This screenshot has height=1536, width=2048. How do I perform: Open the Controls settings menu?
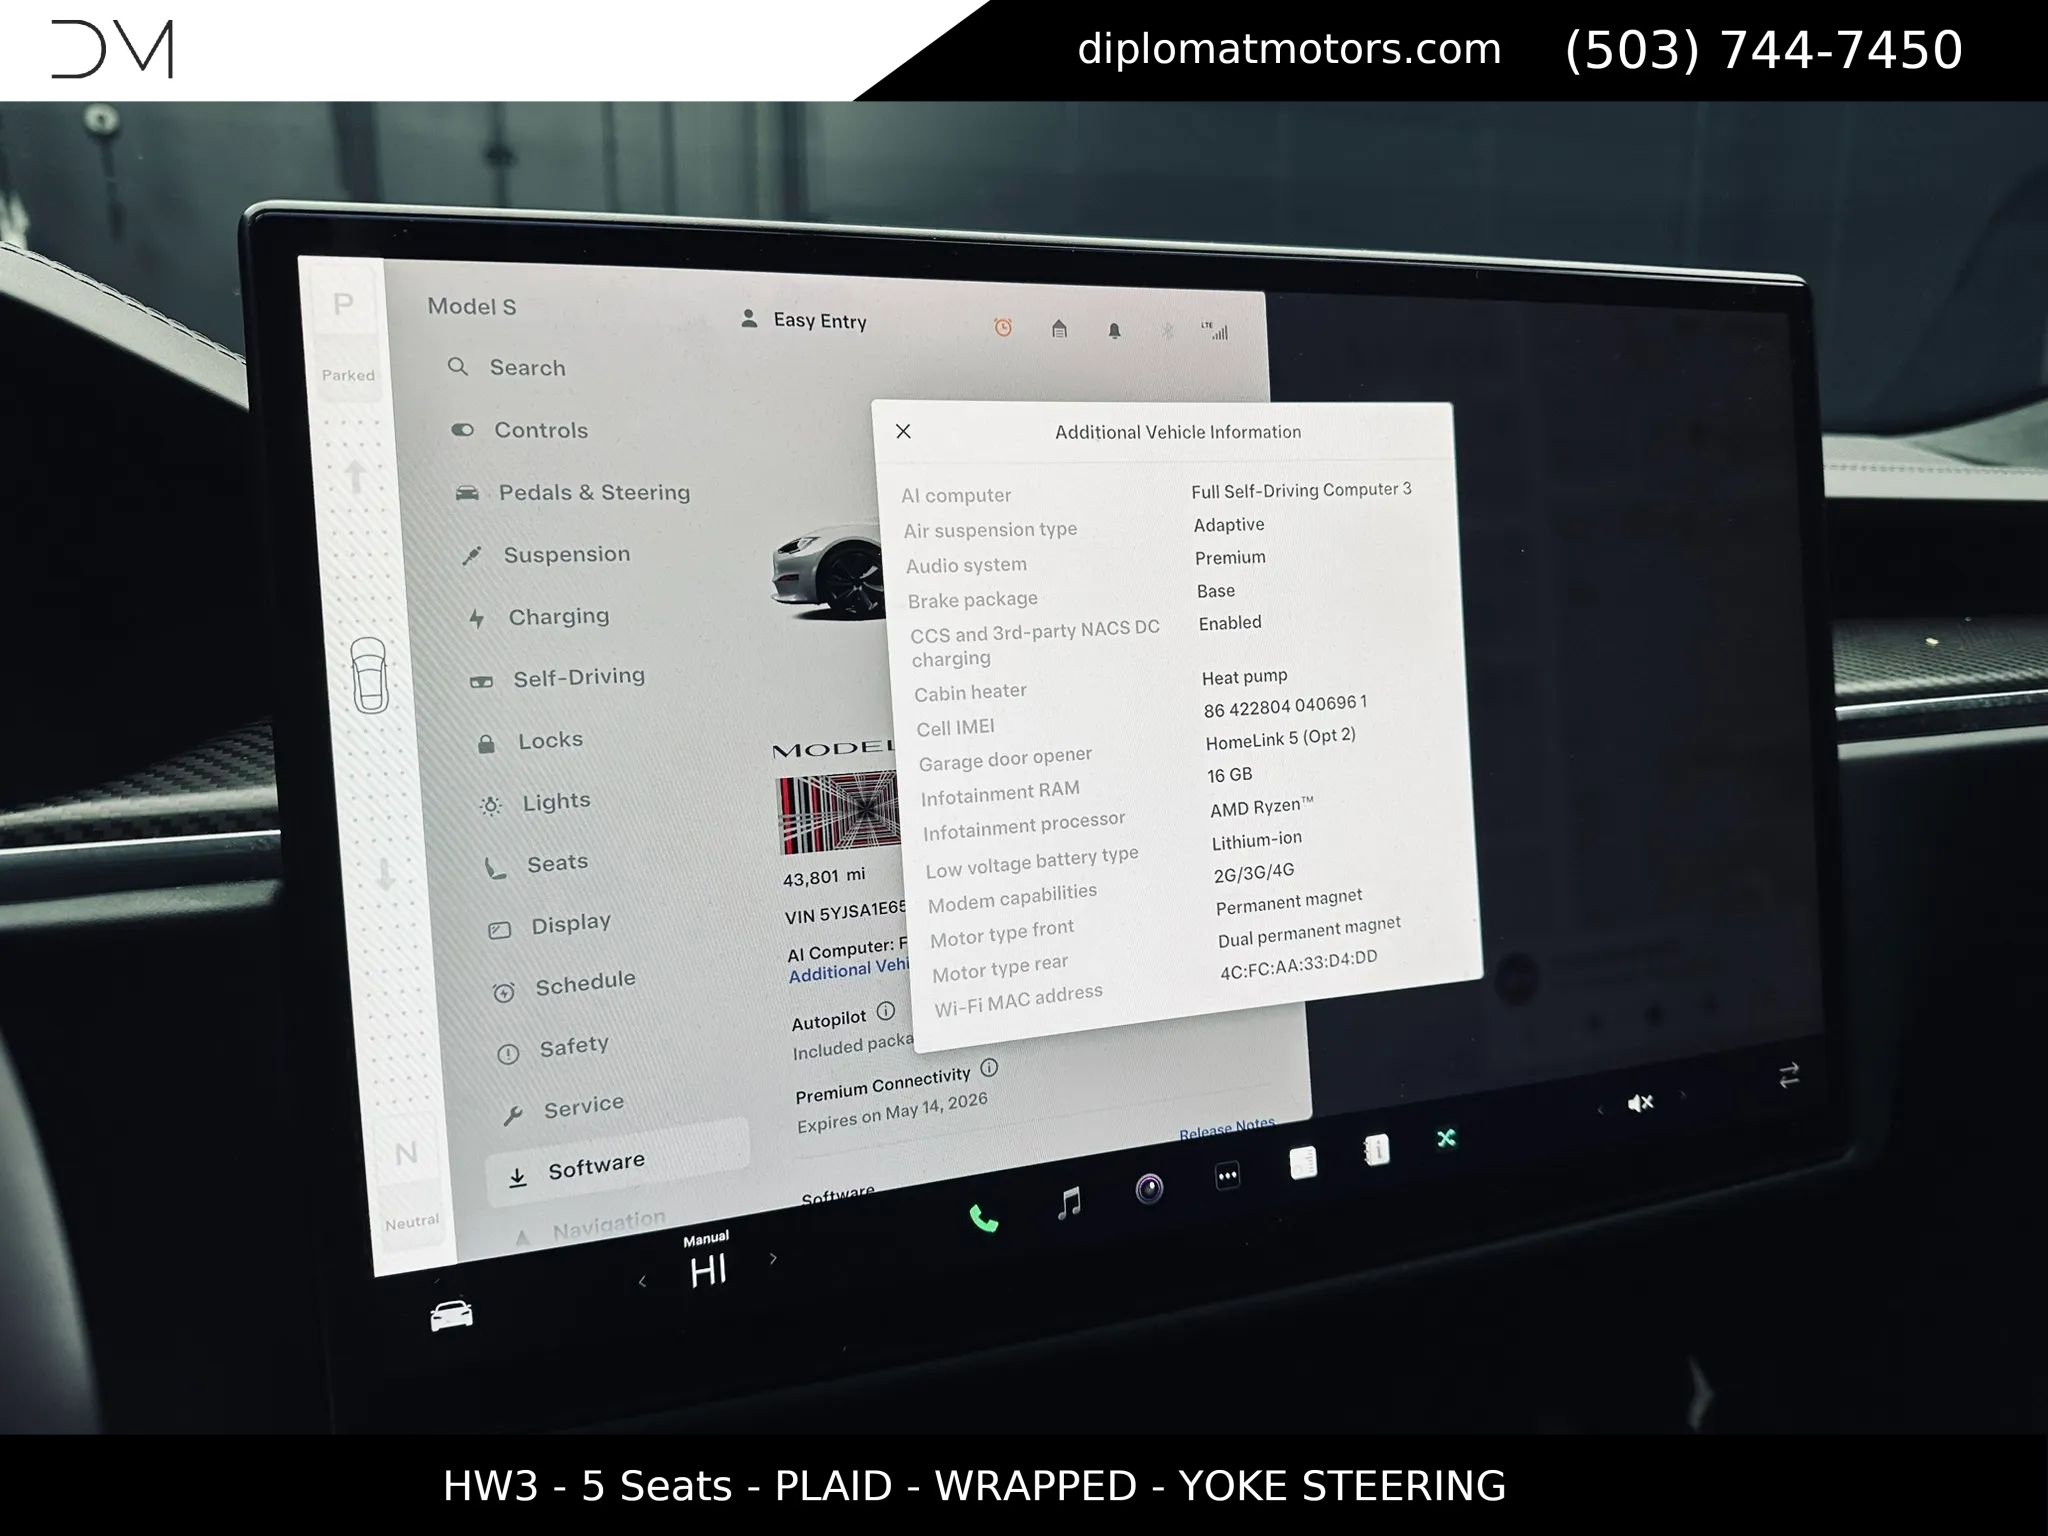click(x=520, y=430)
